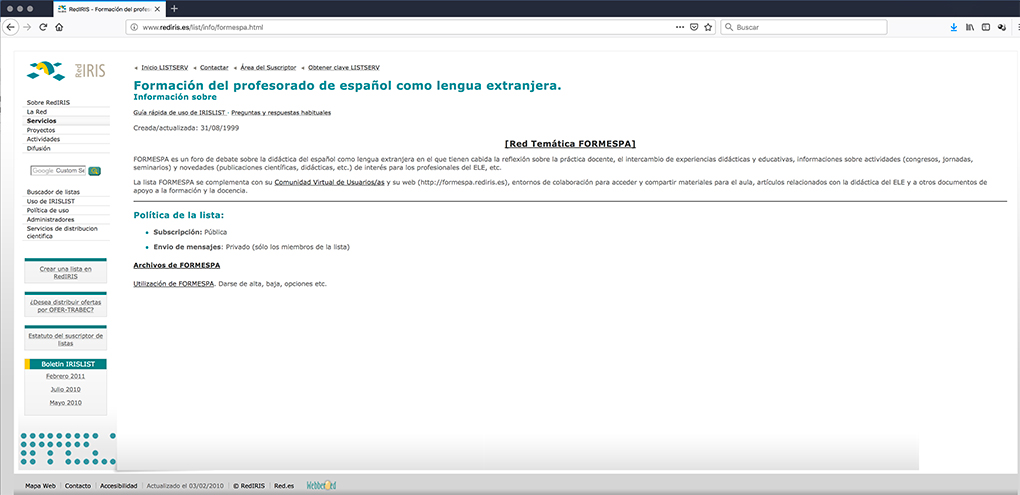
Task: Open Mapa Web footer link
Action: pos(40,486)
